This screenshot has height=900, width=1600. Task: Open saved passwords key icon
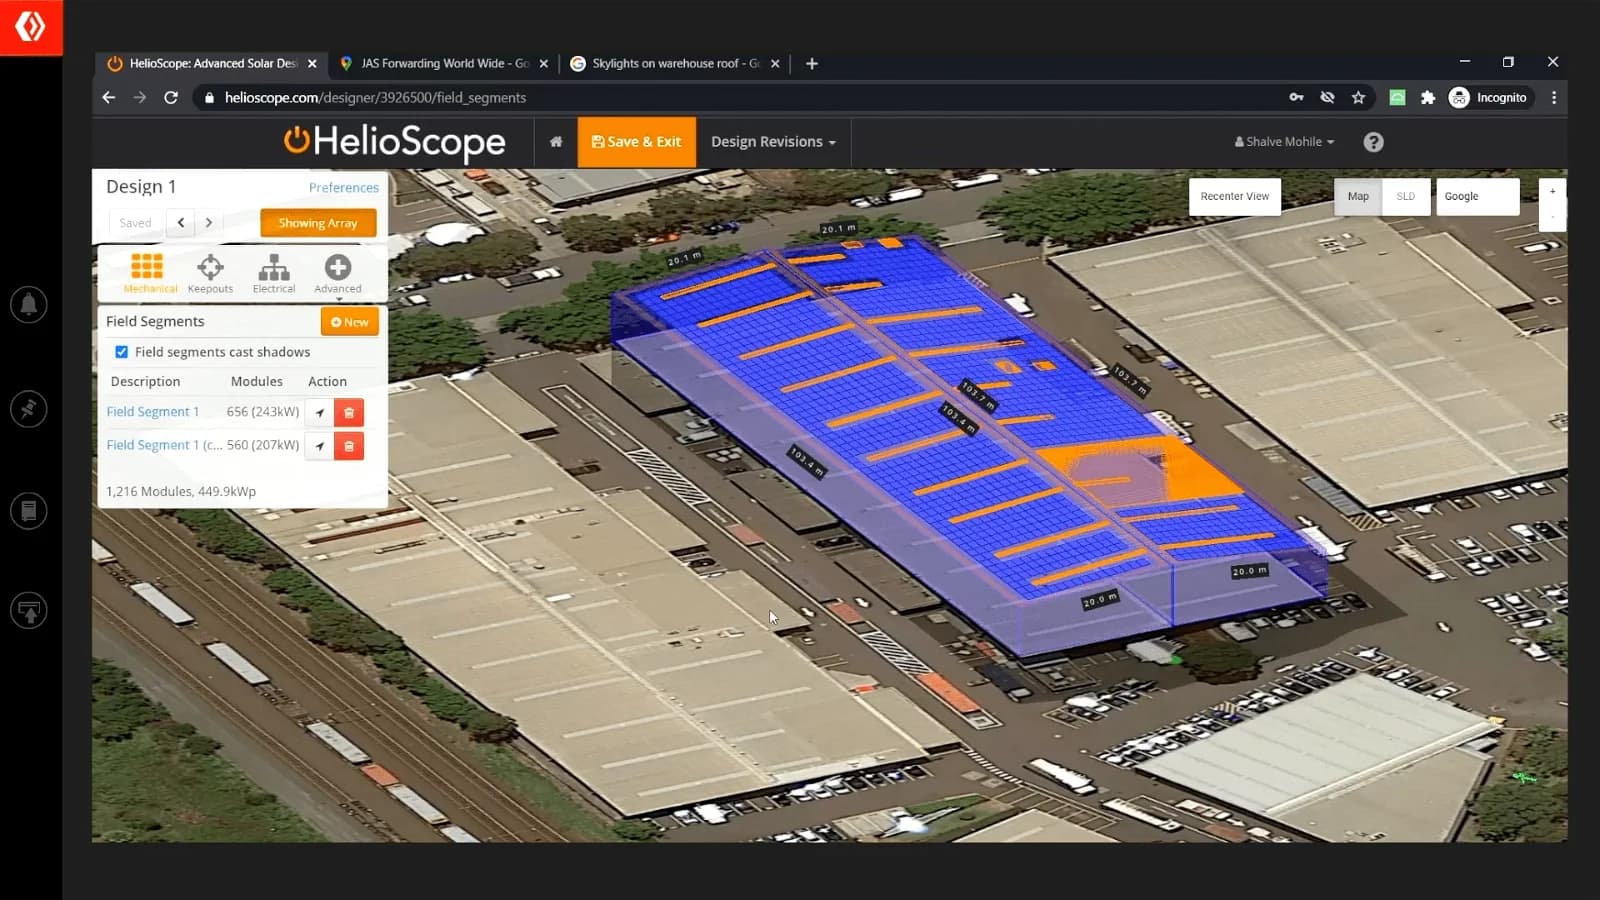coord(1296,97)
